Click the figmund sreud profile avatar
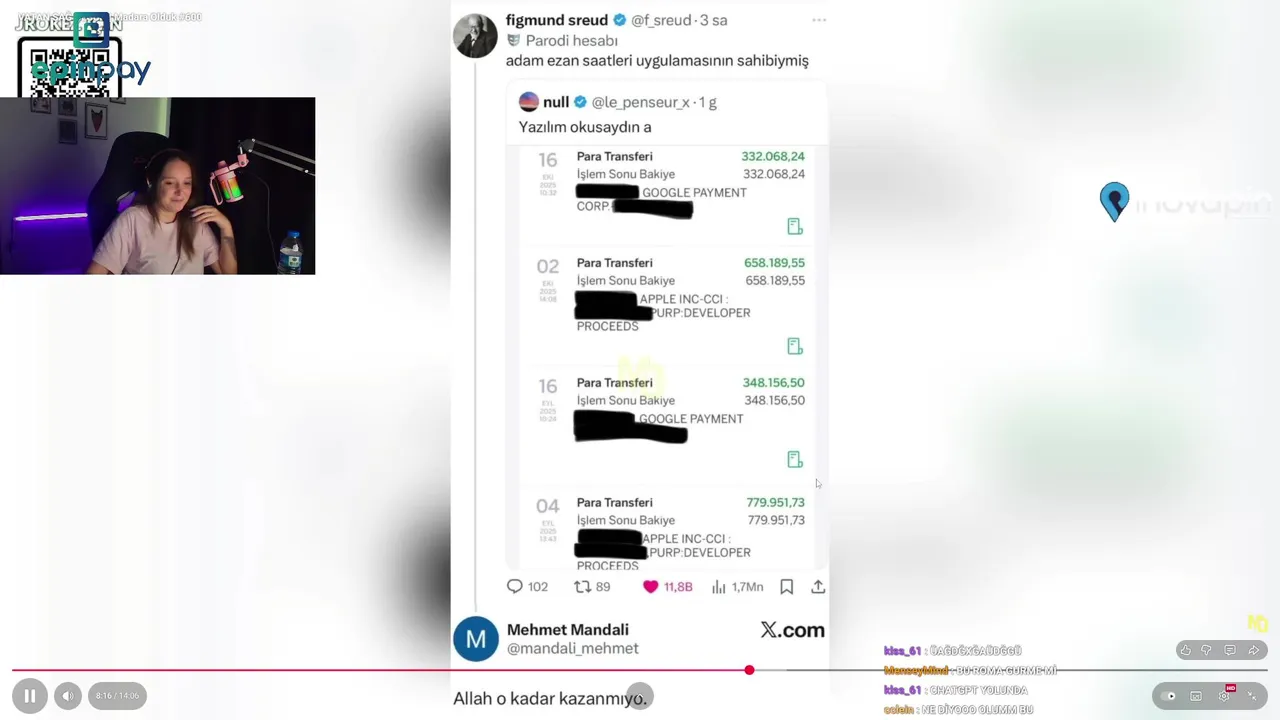Image resolution: width=1280 pixels, height=720 pixels. pos(475,36)
